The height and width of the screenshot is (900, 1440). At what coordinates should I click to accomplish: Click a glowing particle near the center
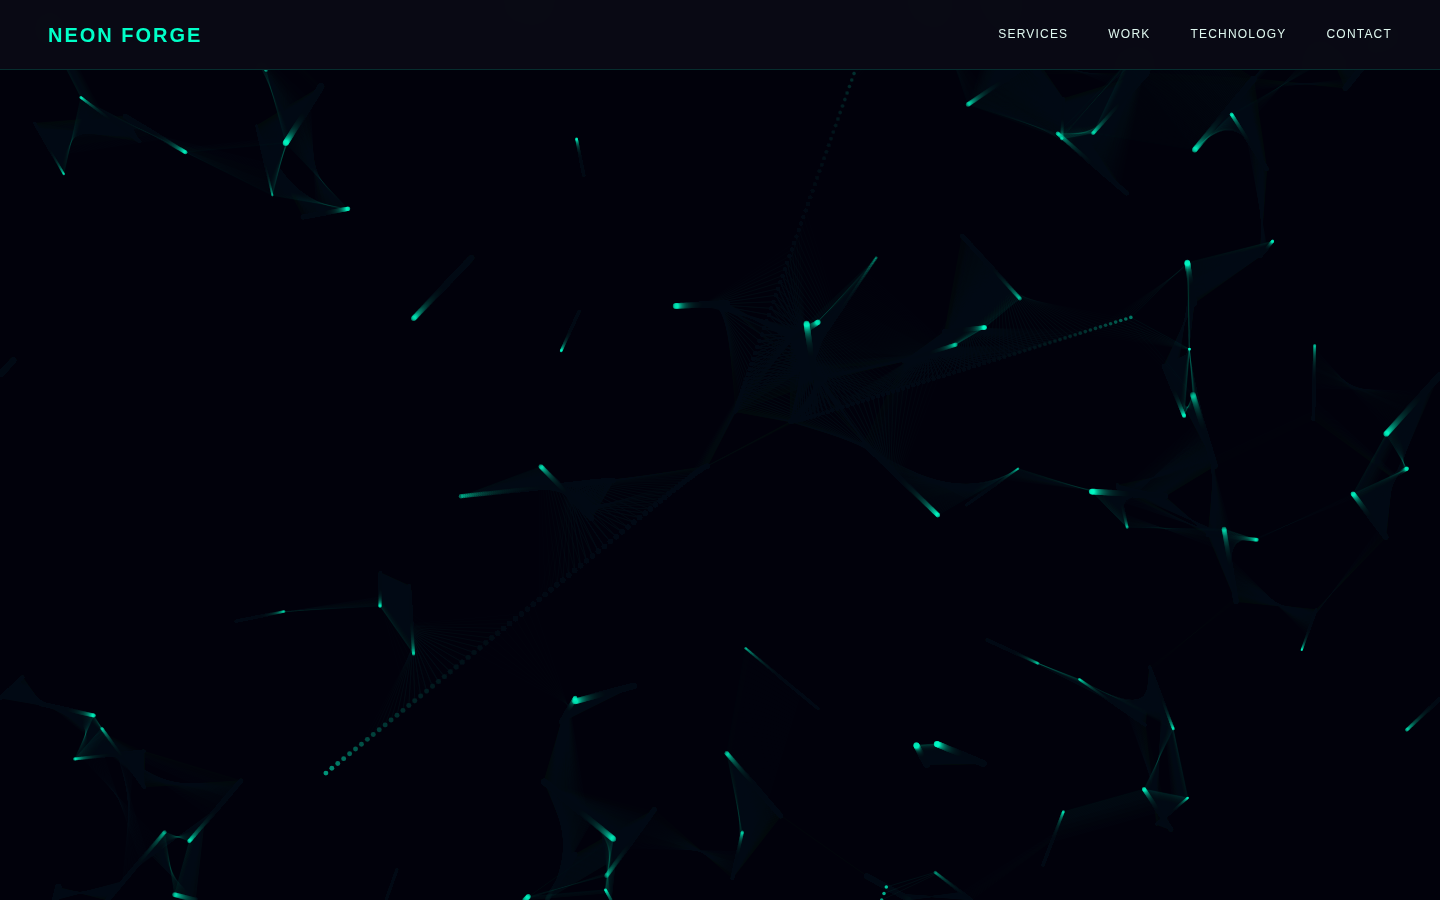click(806, 324)
